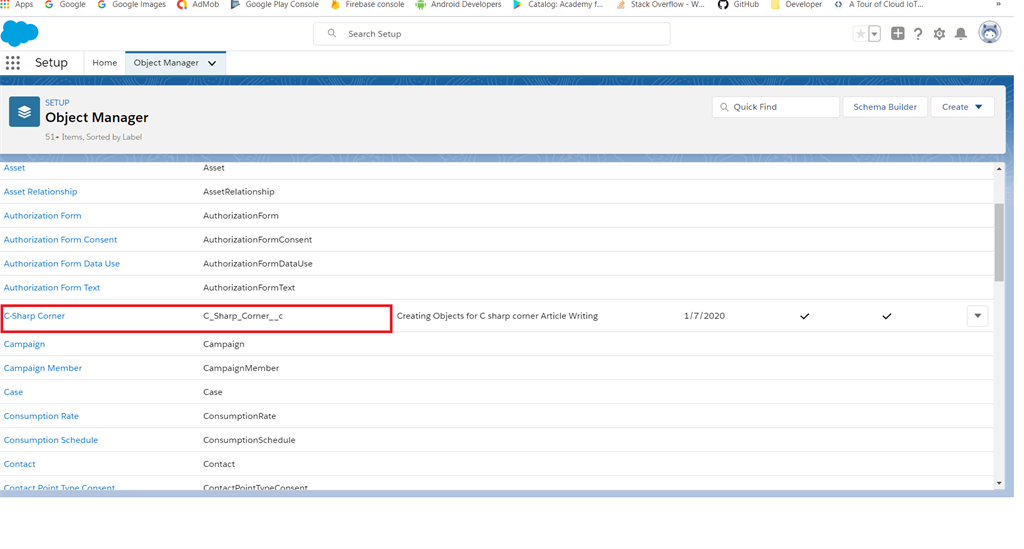The image size is (1024, 549).
Task: Open the Asset Relationship object
Action: pyautogui.click(x=40, y=192)
